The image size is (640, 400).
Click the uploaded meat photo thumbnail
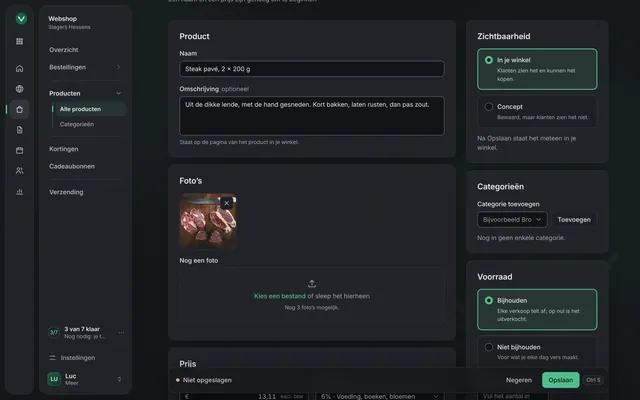point(208,221)
